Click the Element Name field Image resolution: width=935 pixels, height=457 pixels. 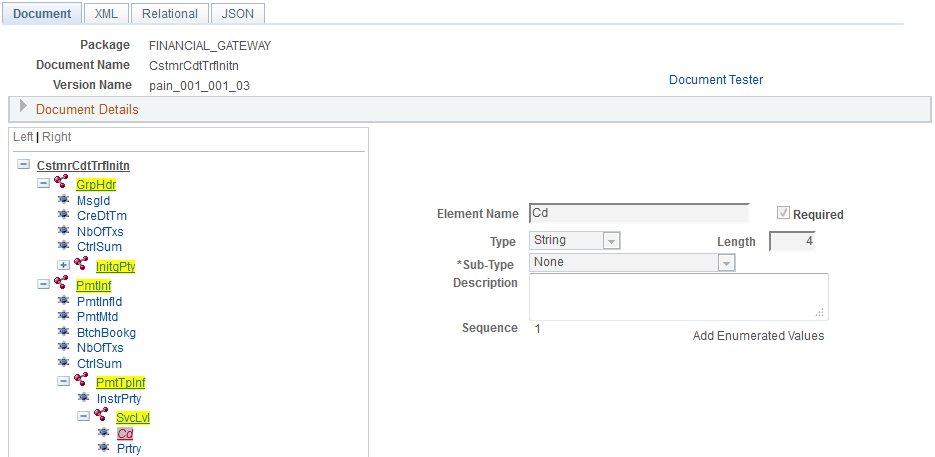click(639, 214)
